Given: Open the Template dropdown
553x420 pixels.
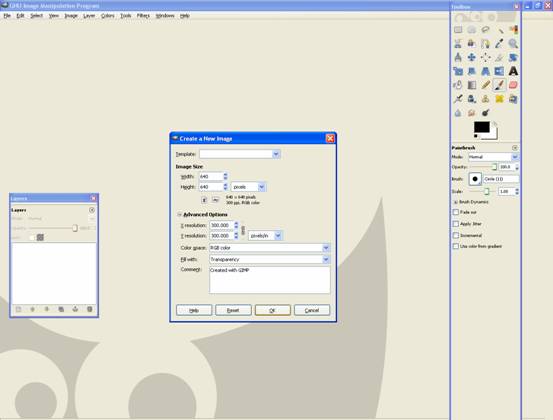Looking at the screenshot, I should point(240,154).
